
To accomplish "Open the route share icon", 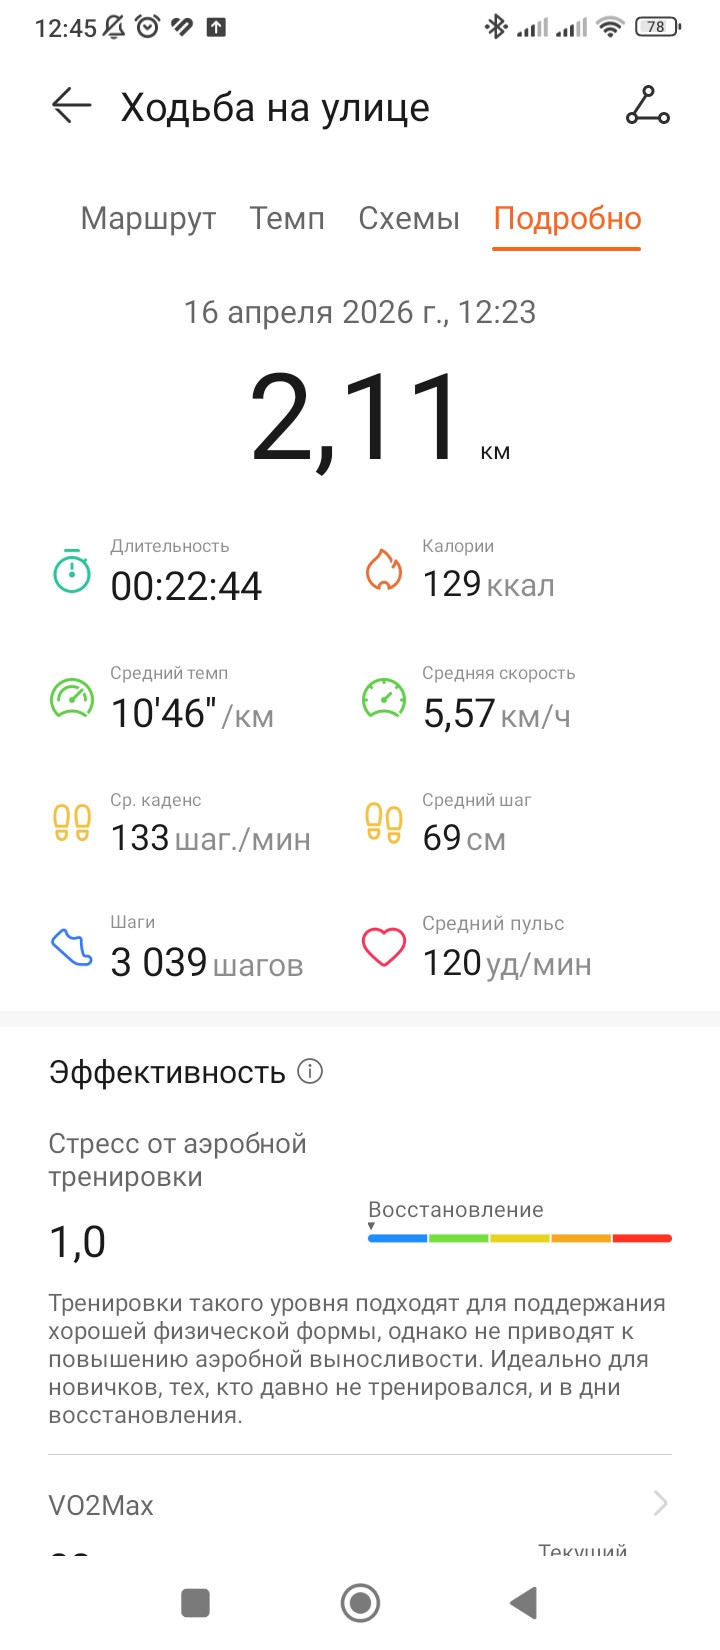I will 648,106.
